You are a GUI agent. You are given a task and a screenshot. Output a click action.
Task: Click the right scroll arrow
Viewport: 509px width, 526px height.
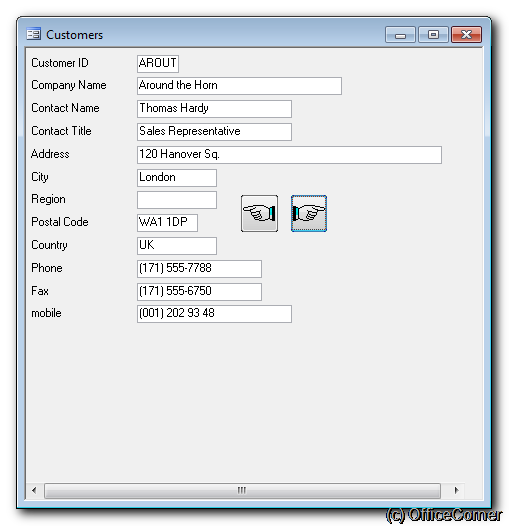pyautogui.click(x=456, y=490)
